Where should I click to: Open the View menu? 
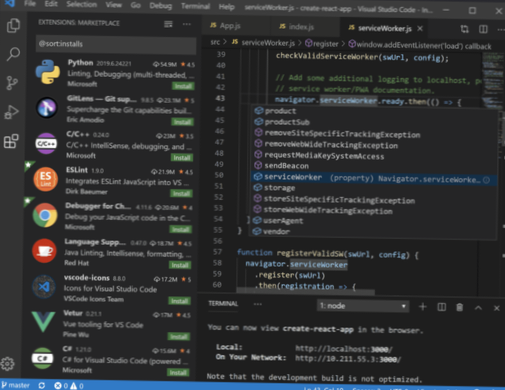pos(114,5)
